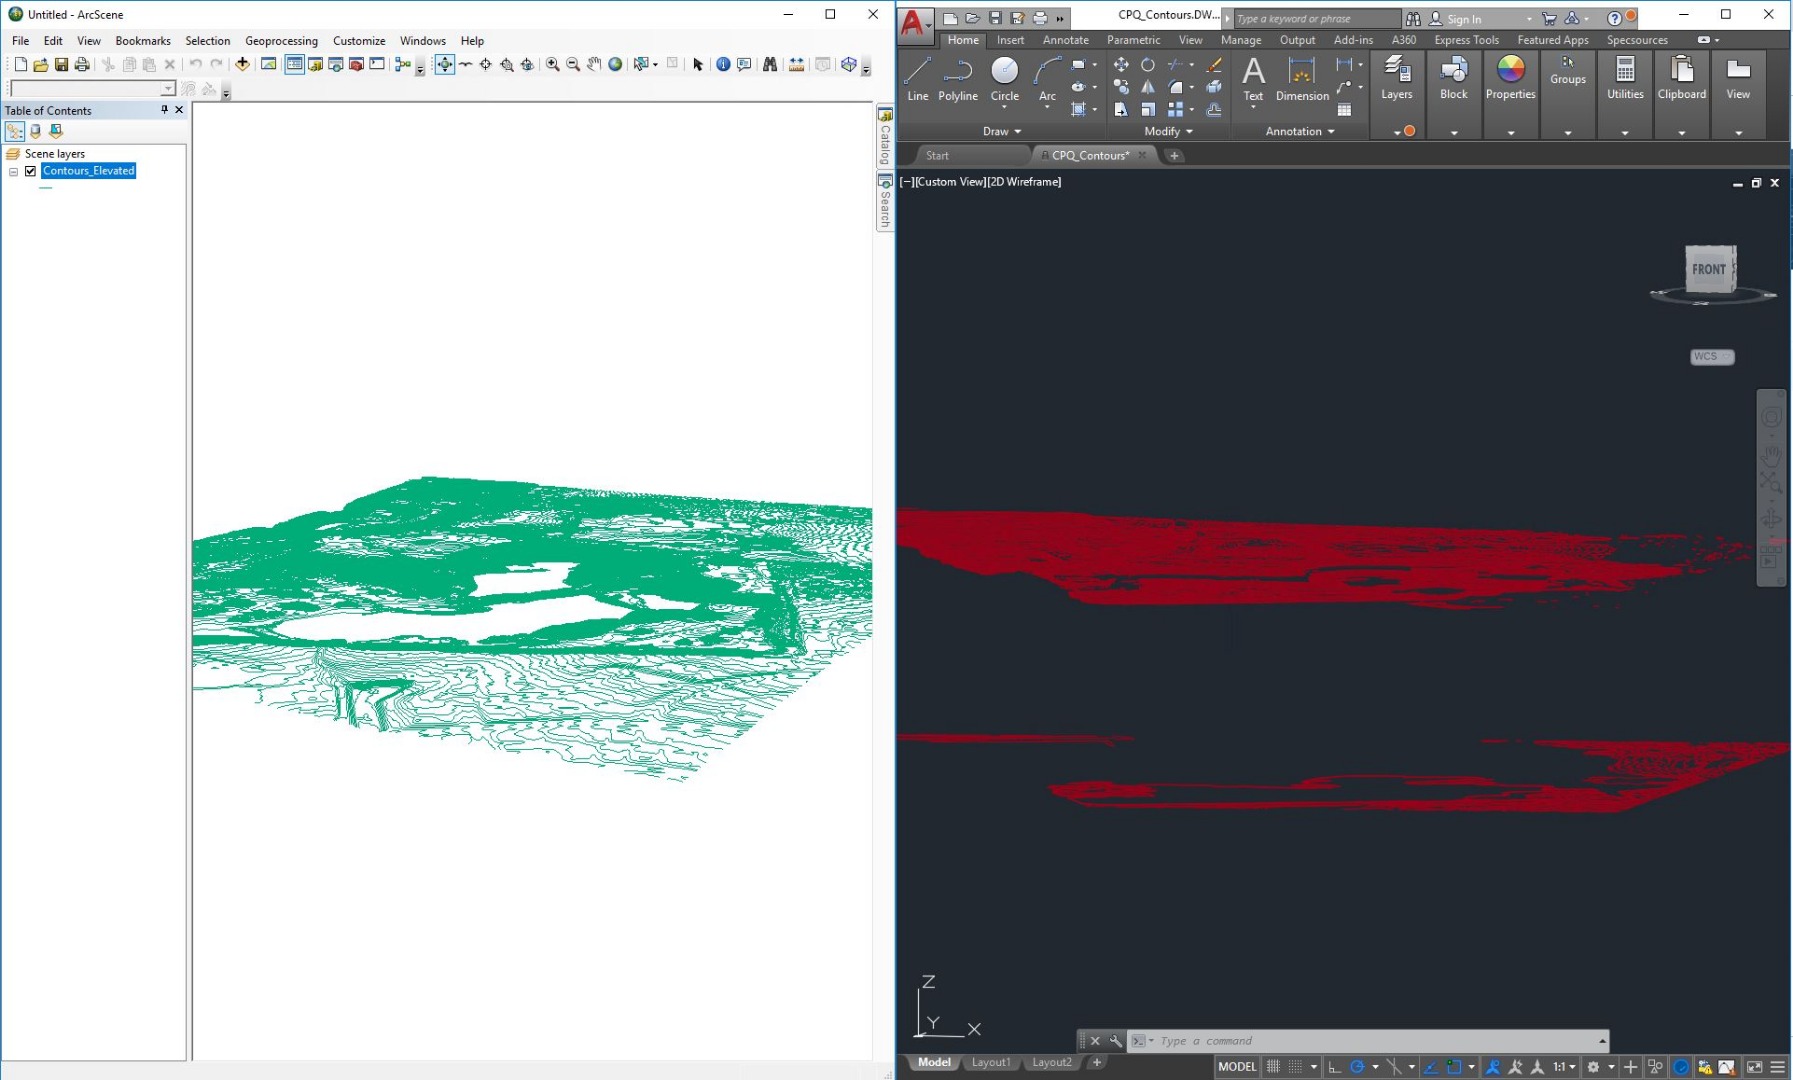Open the Catalog side panel tab
This screenshot has height=1080, width=1793.
coord(885,137)
